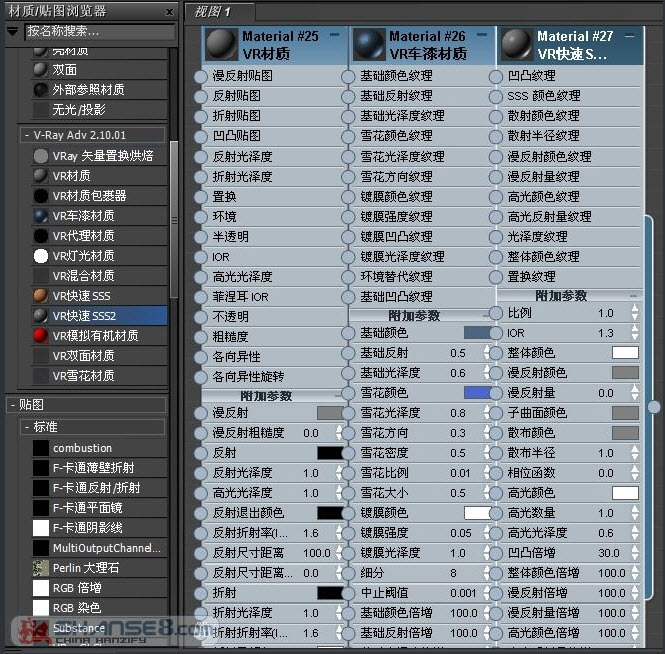Click the Perlin 大理石 map icon
Viewport: 665px width, 654px height.
pyautogui.click(x=40, y=567)
